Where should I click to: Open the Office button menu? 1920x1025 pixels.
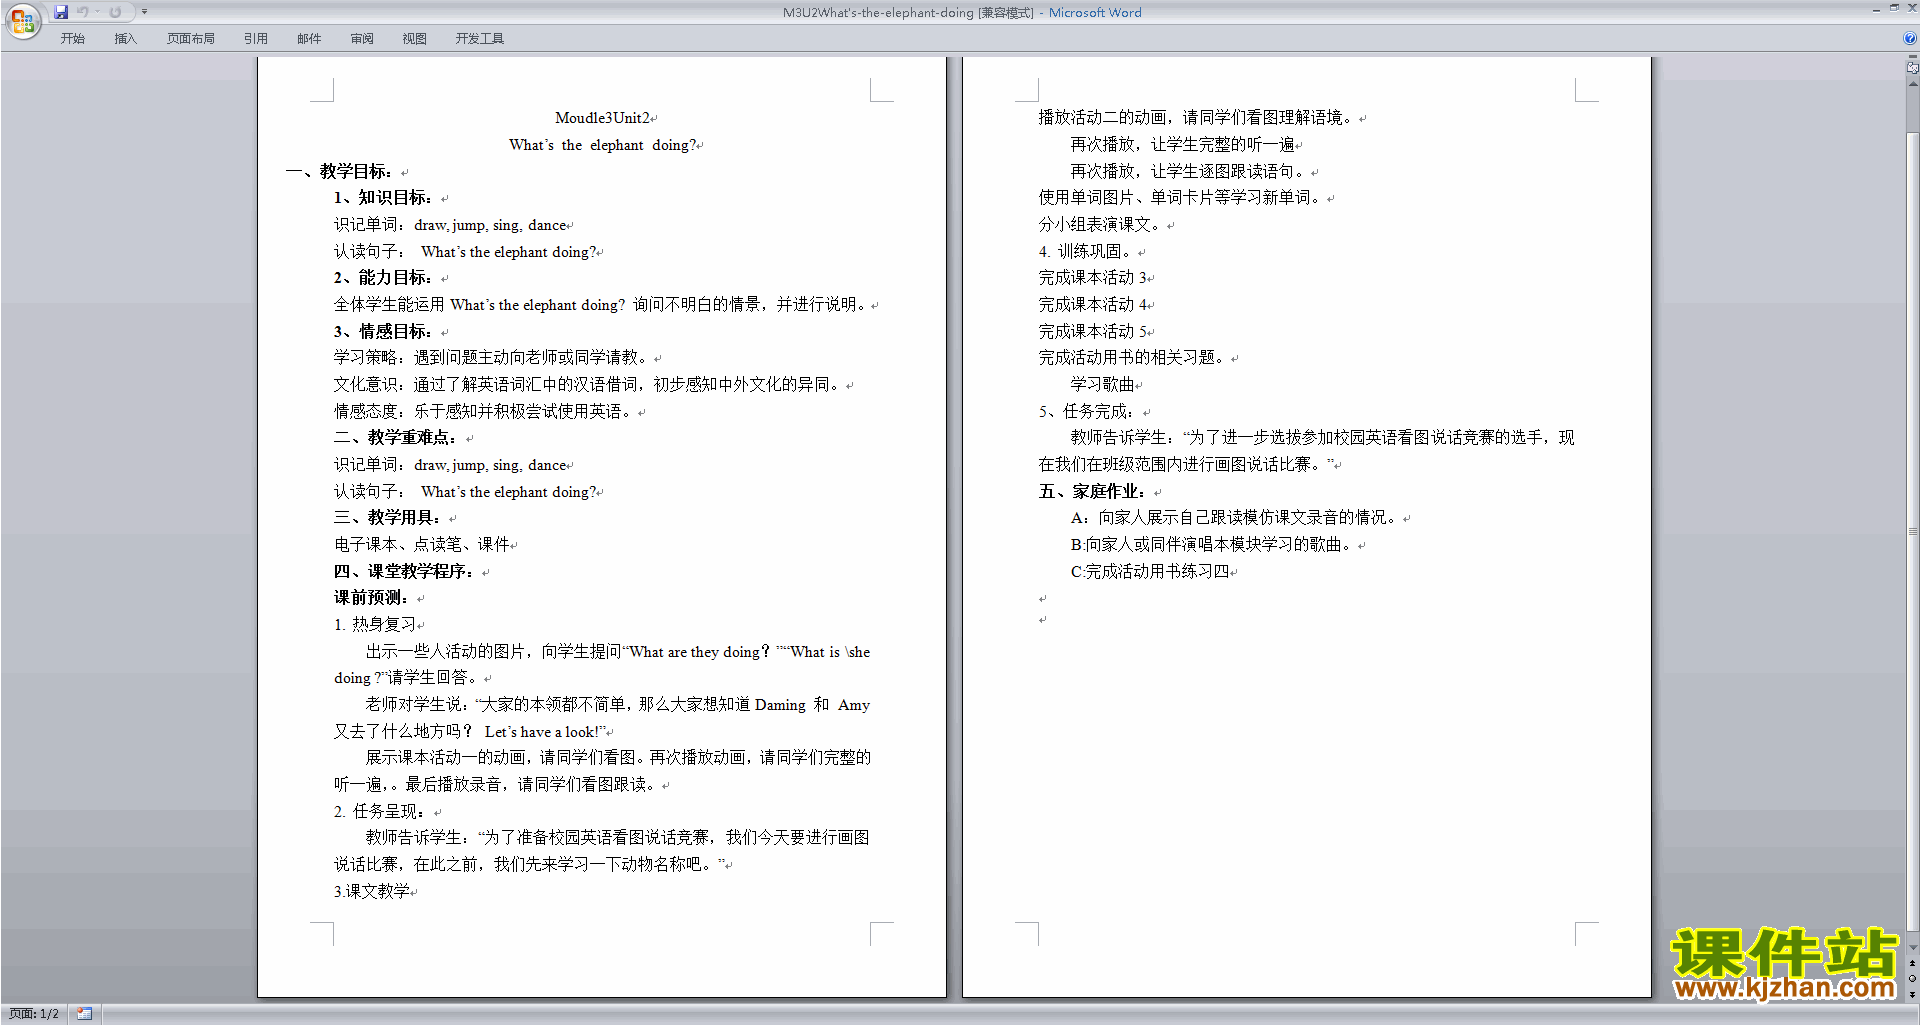[22, 20]
